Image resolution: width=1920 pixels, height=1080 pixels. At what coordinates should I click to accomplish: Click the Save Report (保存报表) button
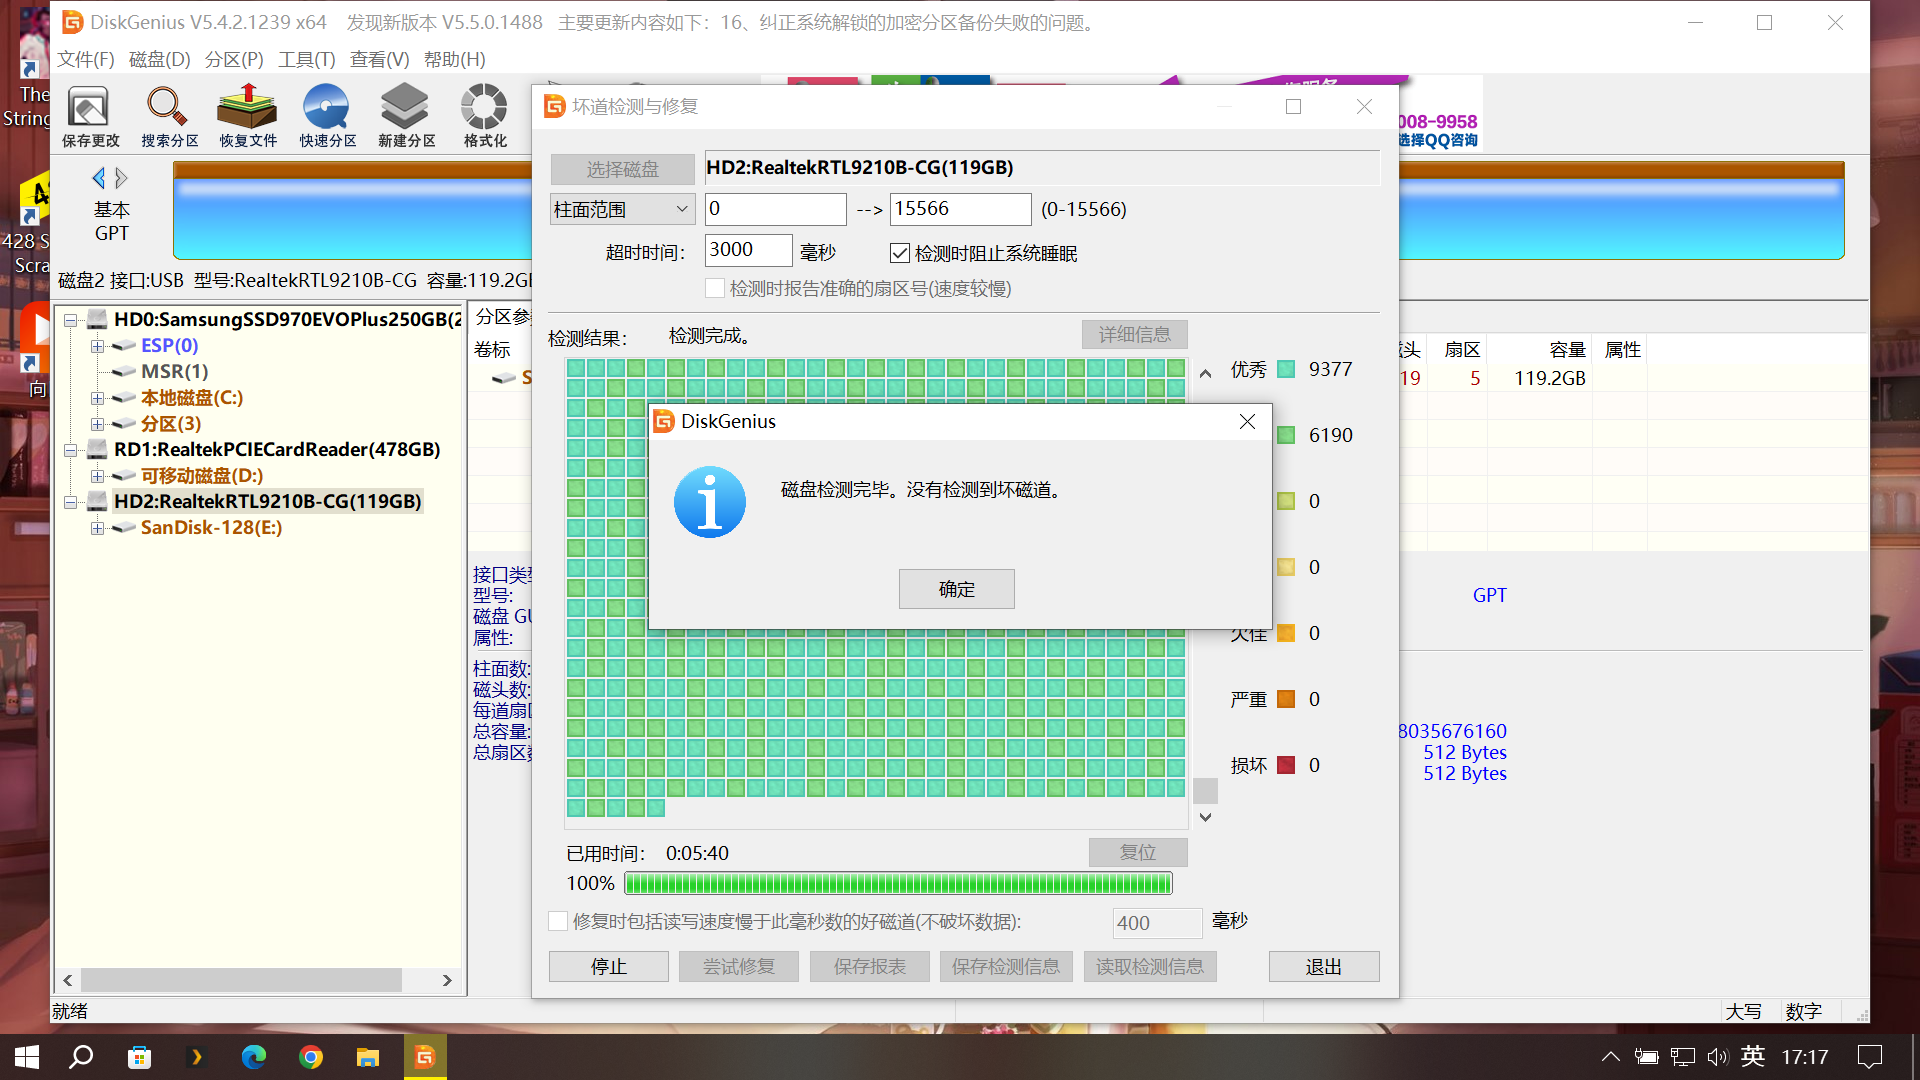[x=870, y=967]
